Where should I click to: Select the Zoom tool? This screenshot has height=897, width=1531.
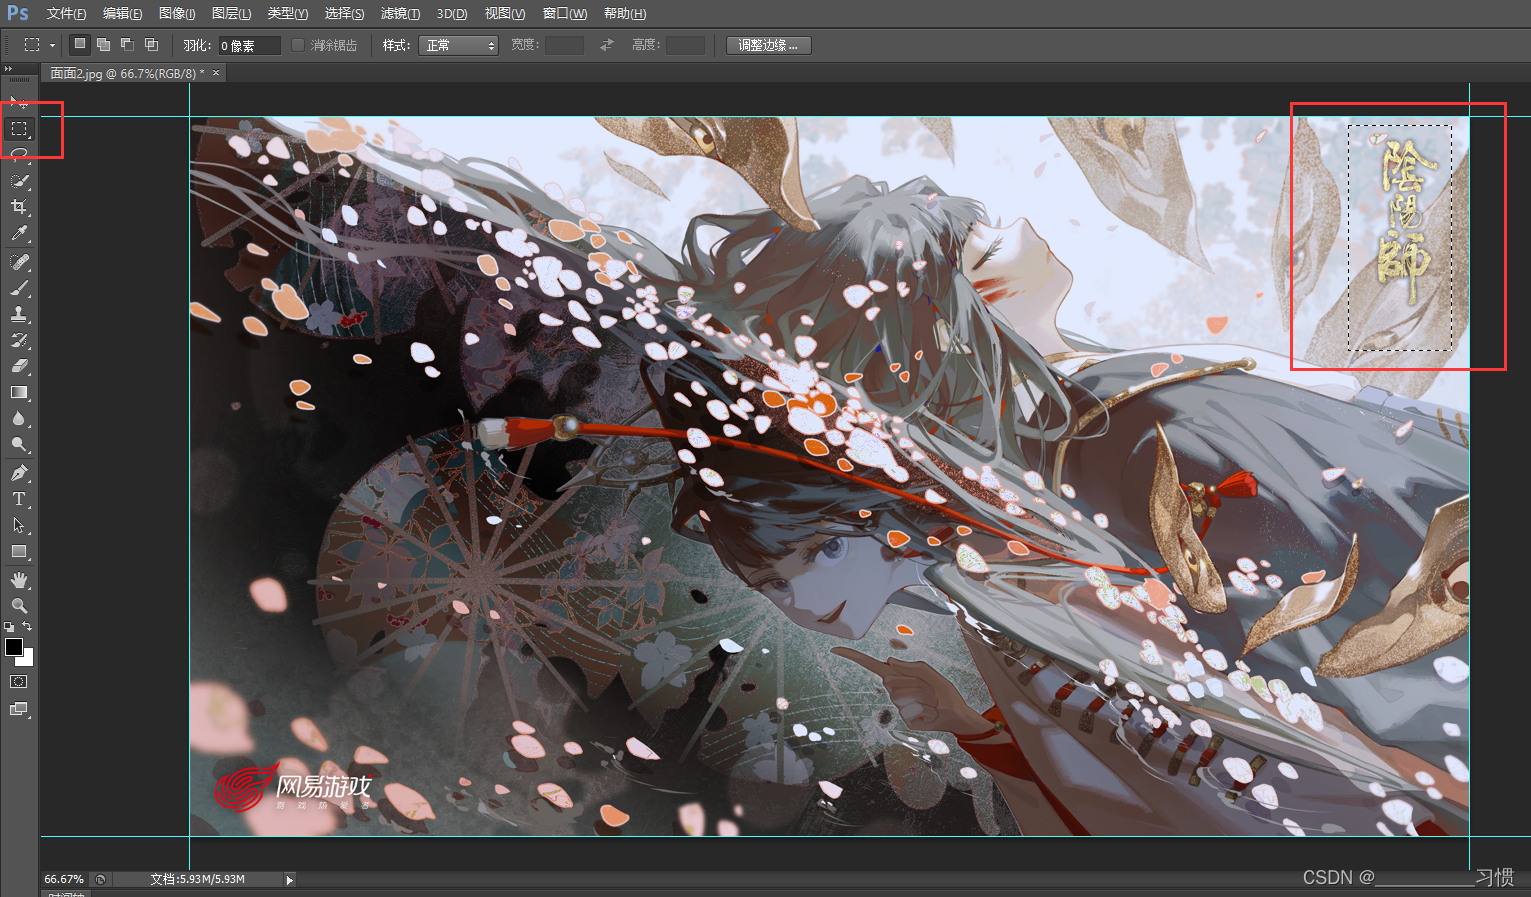click(x=19, y=606)
